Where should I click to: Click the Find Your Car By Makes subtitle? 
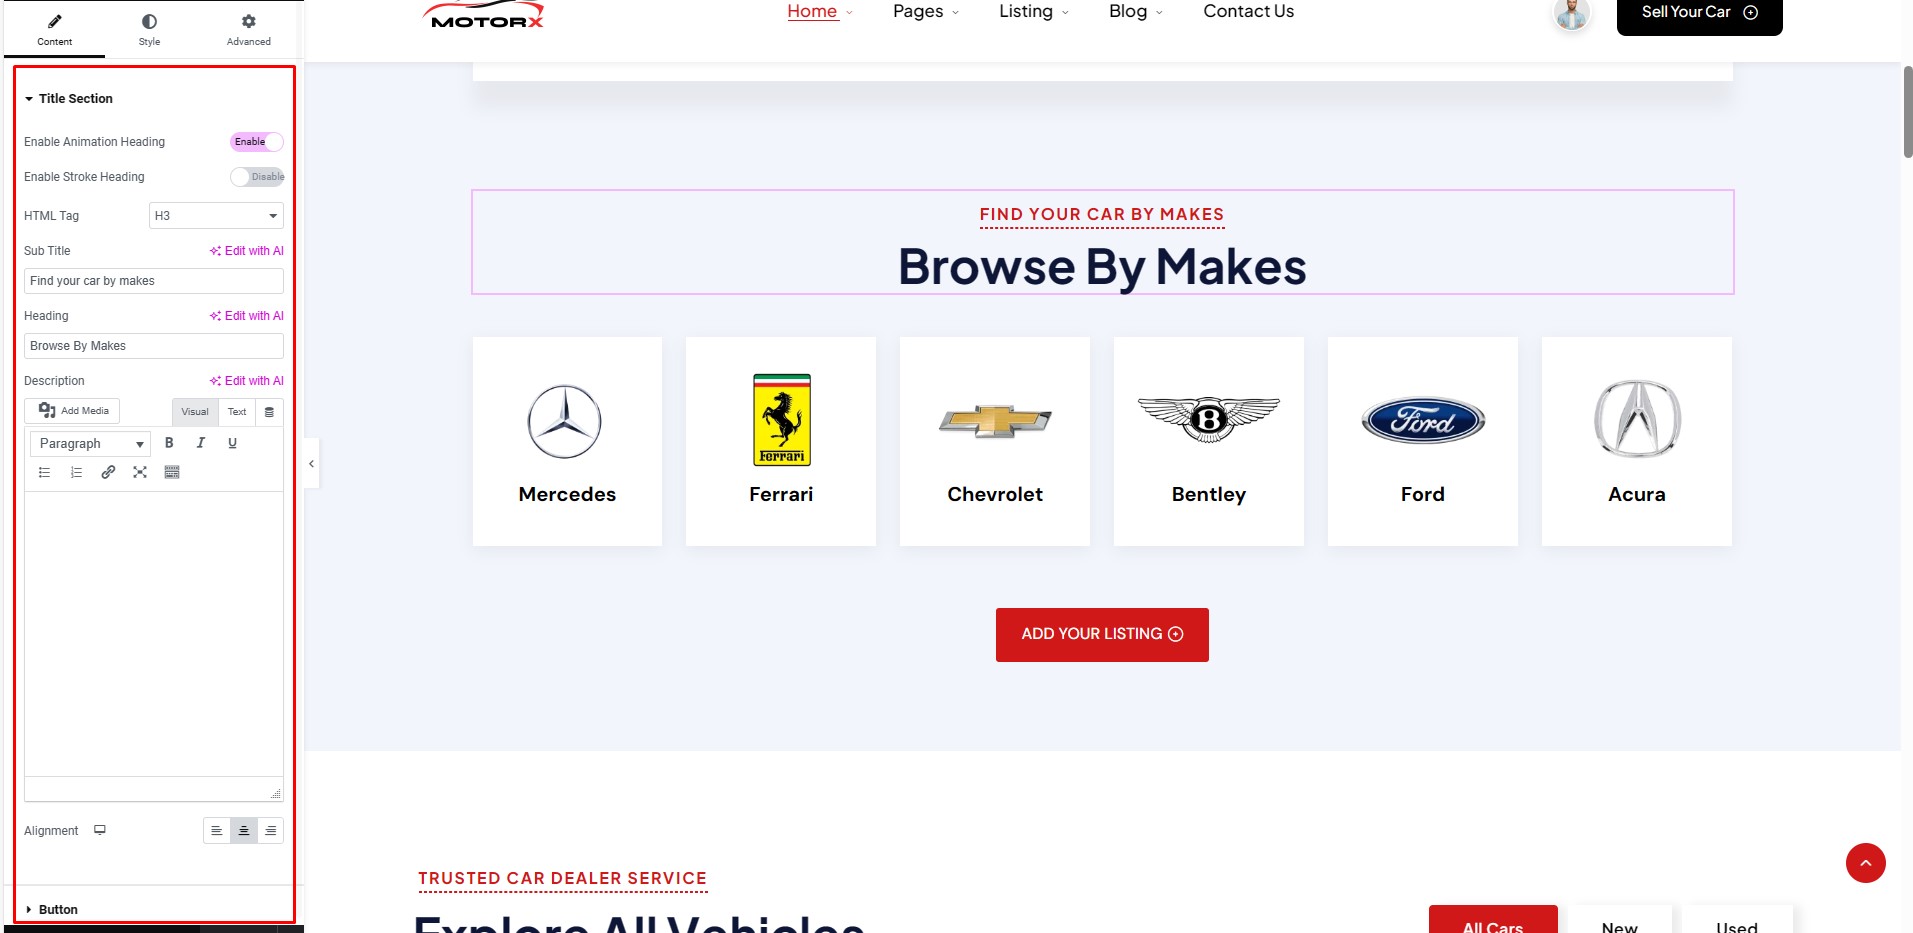(x=1102, y=215)
